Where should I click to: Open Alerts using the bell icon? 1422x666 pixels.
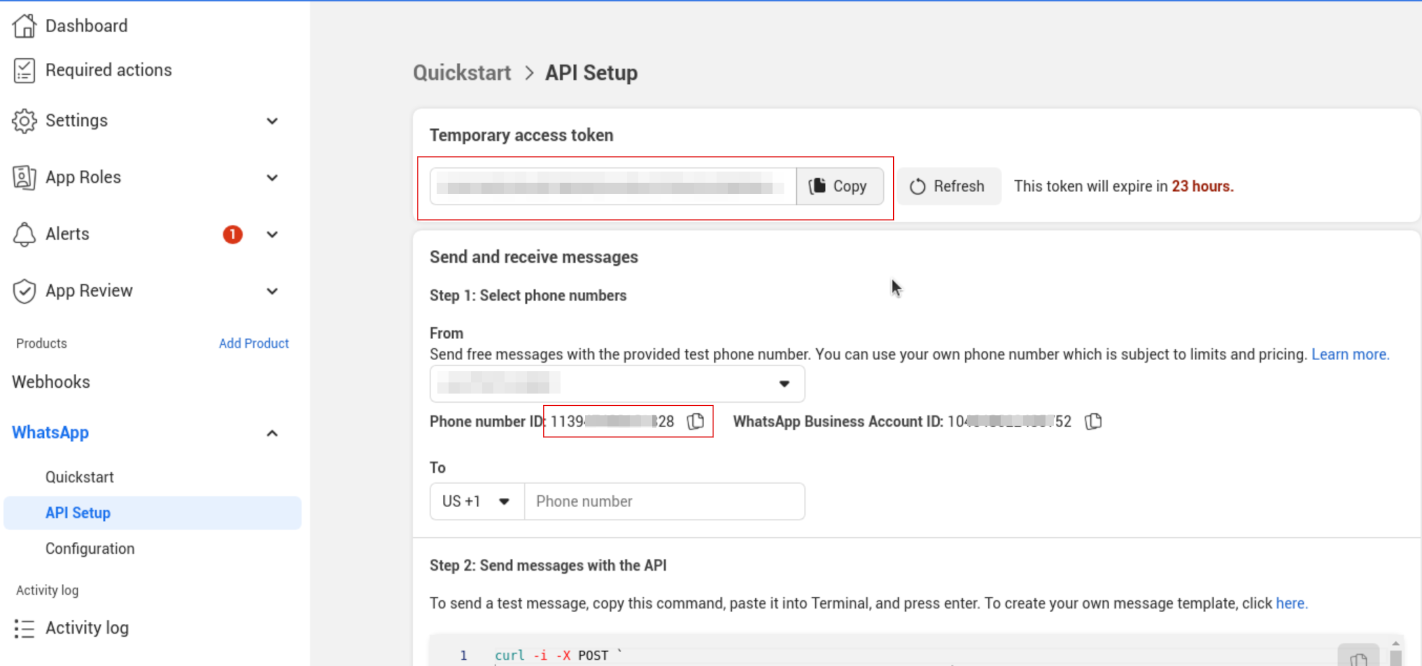coord(24,233)
